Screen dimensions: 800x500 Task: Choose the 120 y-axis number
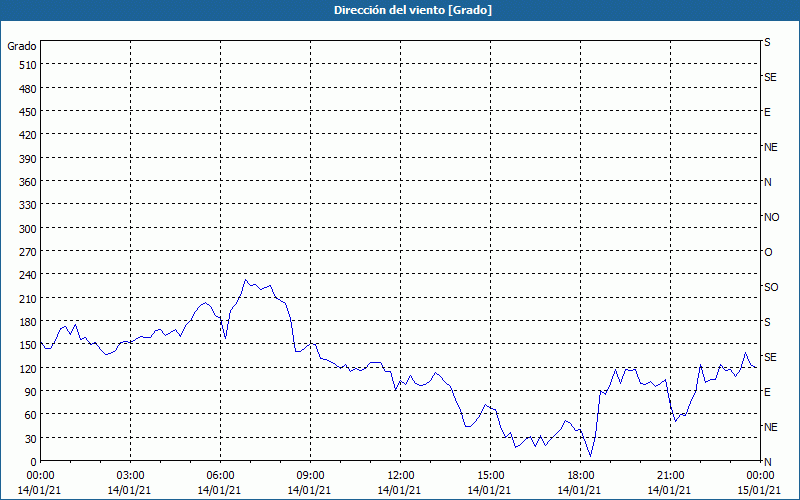click(28, 369)
